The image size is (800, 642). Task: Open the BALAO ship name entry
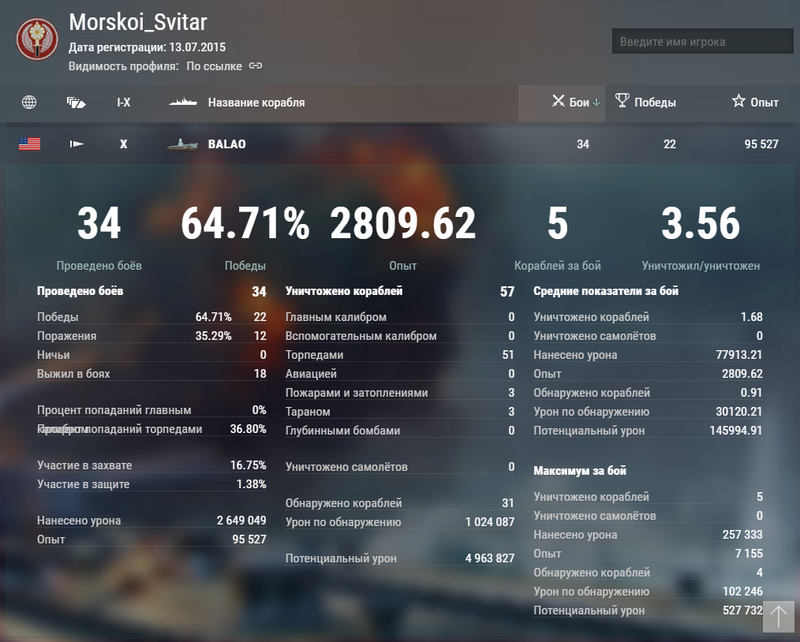tap(226, 144)
